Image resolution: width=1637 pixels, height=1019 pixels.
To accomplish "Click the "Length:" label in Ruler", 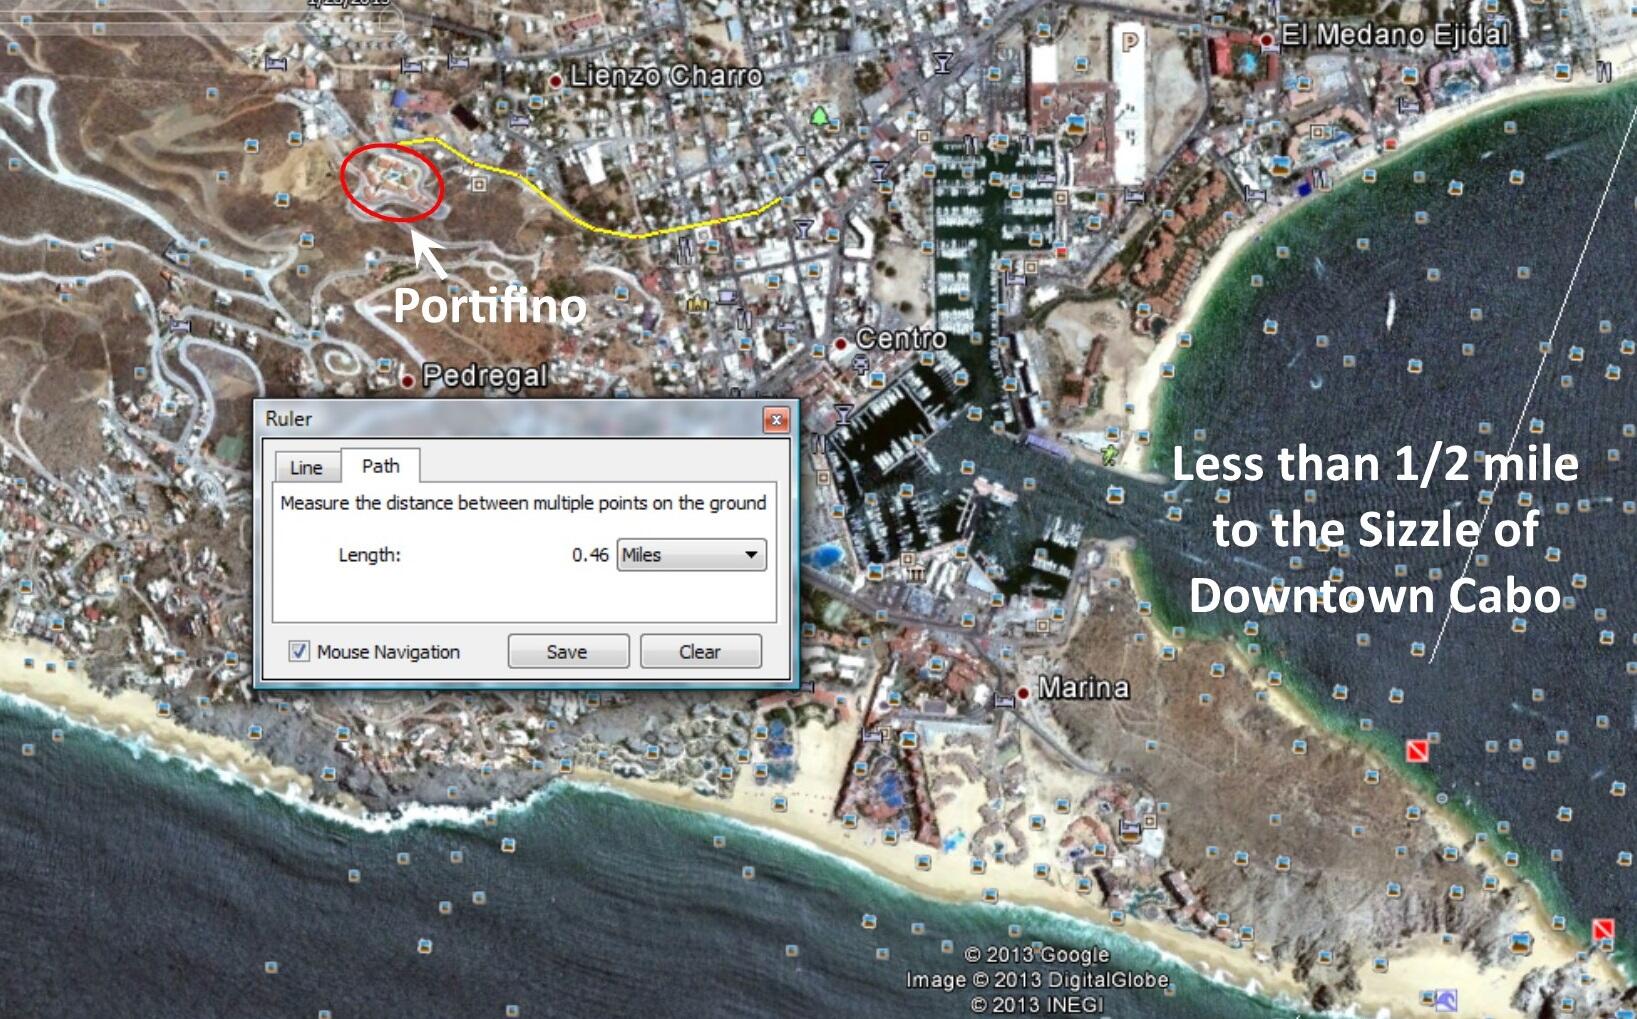I will tap(369, 555).
